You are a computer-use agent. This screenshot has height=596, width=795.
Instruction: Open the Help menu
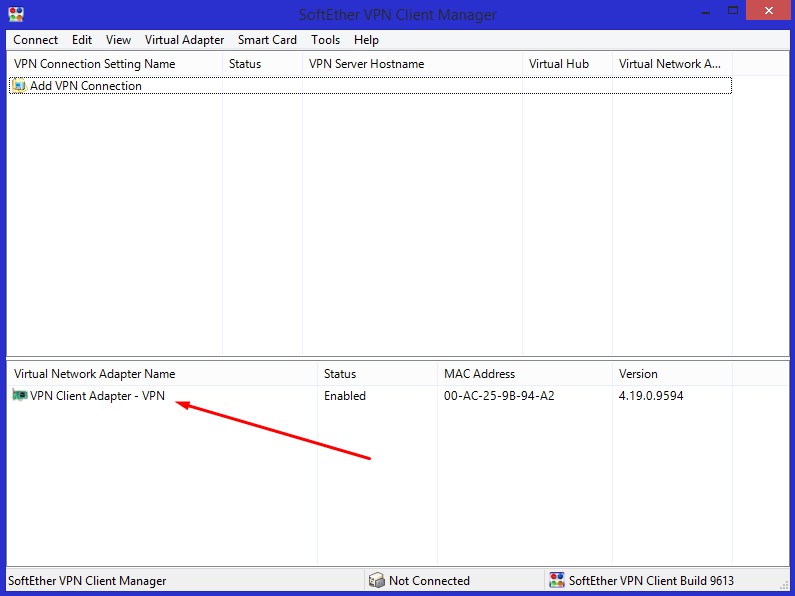[366, 40]
